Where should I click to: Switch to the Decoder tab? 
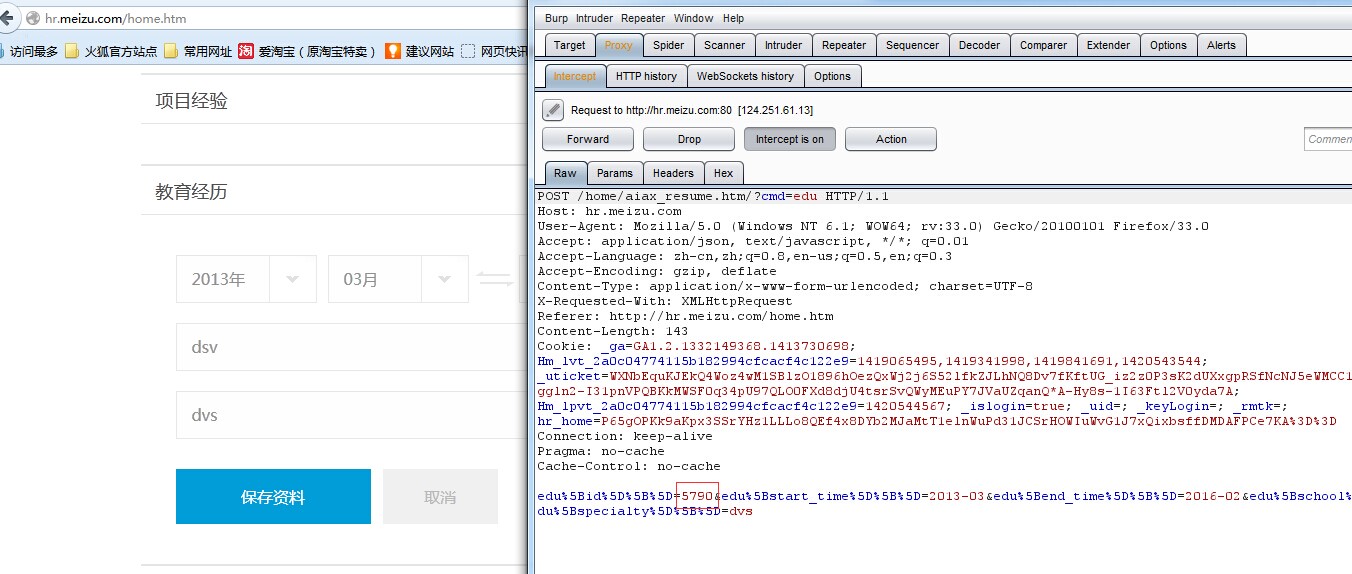(x=980, y=45)
